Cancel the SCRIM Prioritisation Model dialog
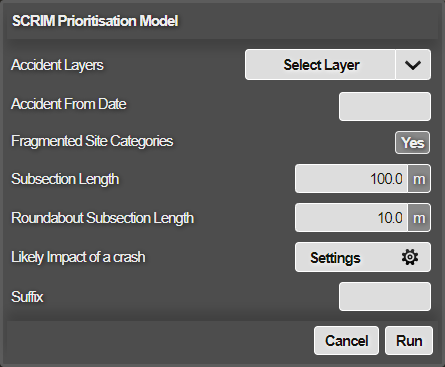Viewport: 445px width, 367px height. (x=346, y=341)
